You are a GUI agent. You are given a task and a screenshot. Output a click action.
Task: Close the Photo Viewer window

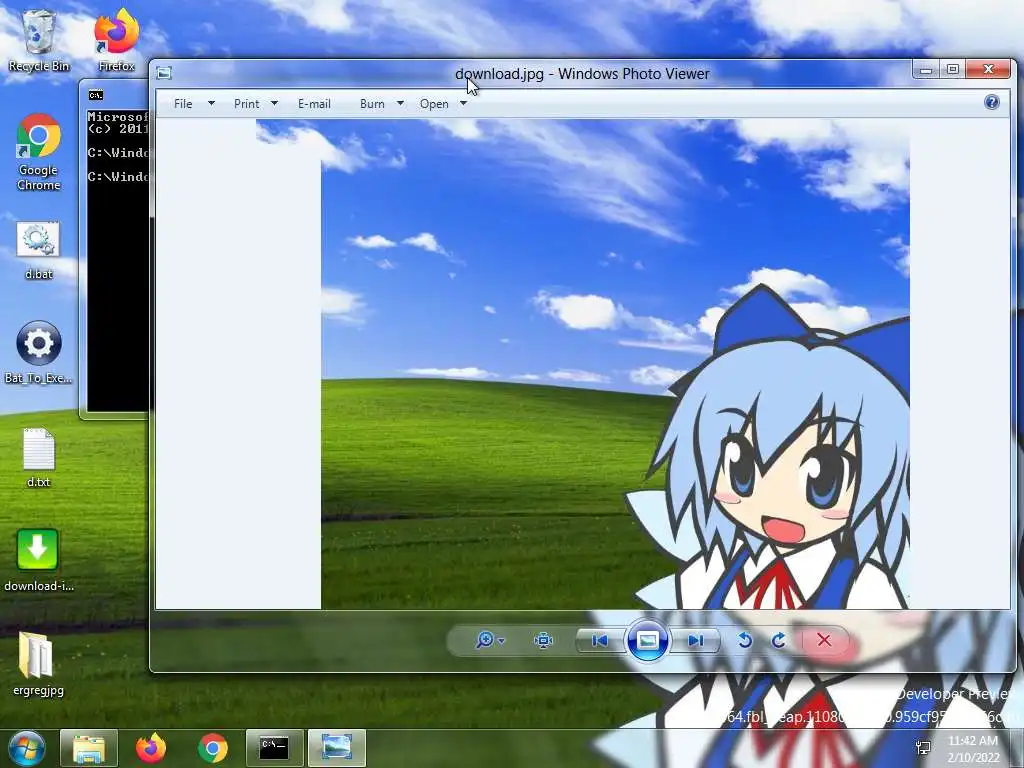pyautogui.click(x=989, y=69)
